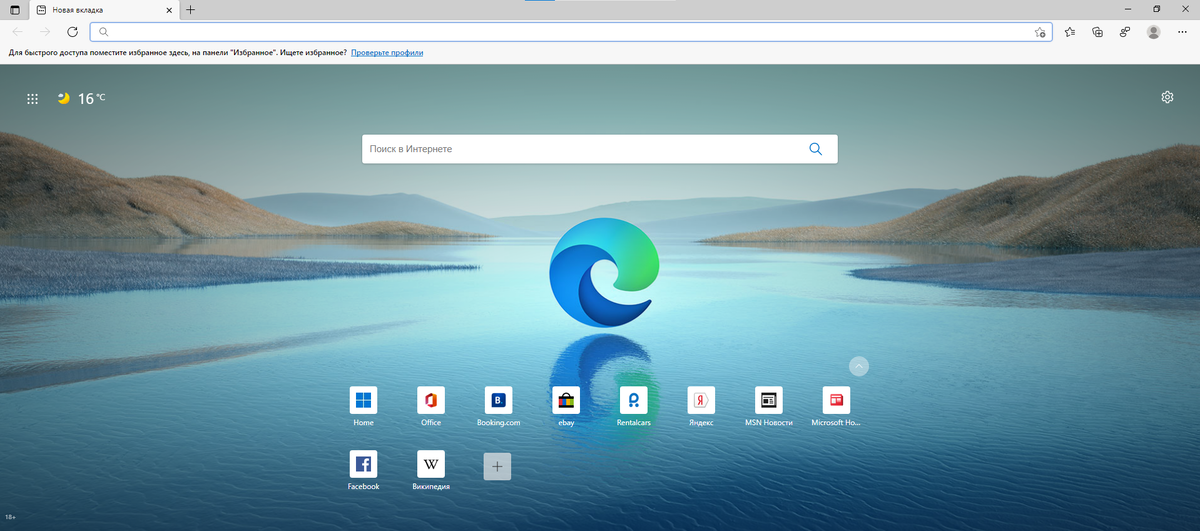The width and height of the screenshot is (1200, 531).
Task: Open page settings gear
Action: click(1167, 97)
